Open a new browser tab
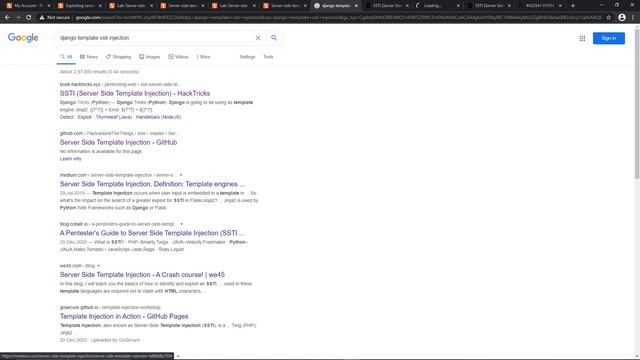The width and height of the screenshot is (640, 360). coord(573,6)
